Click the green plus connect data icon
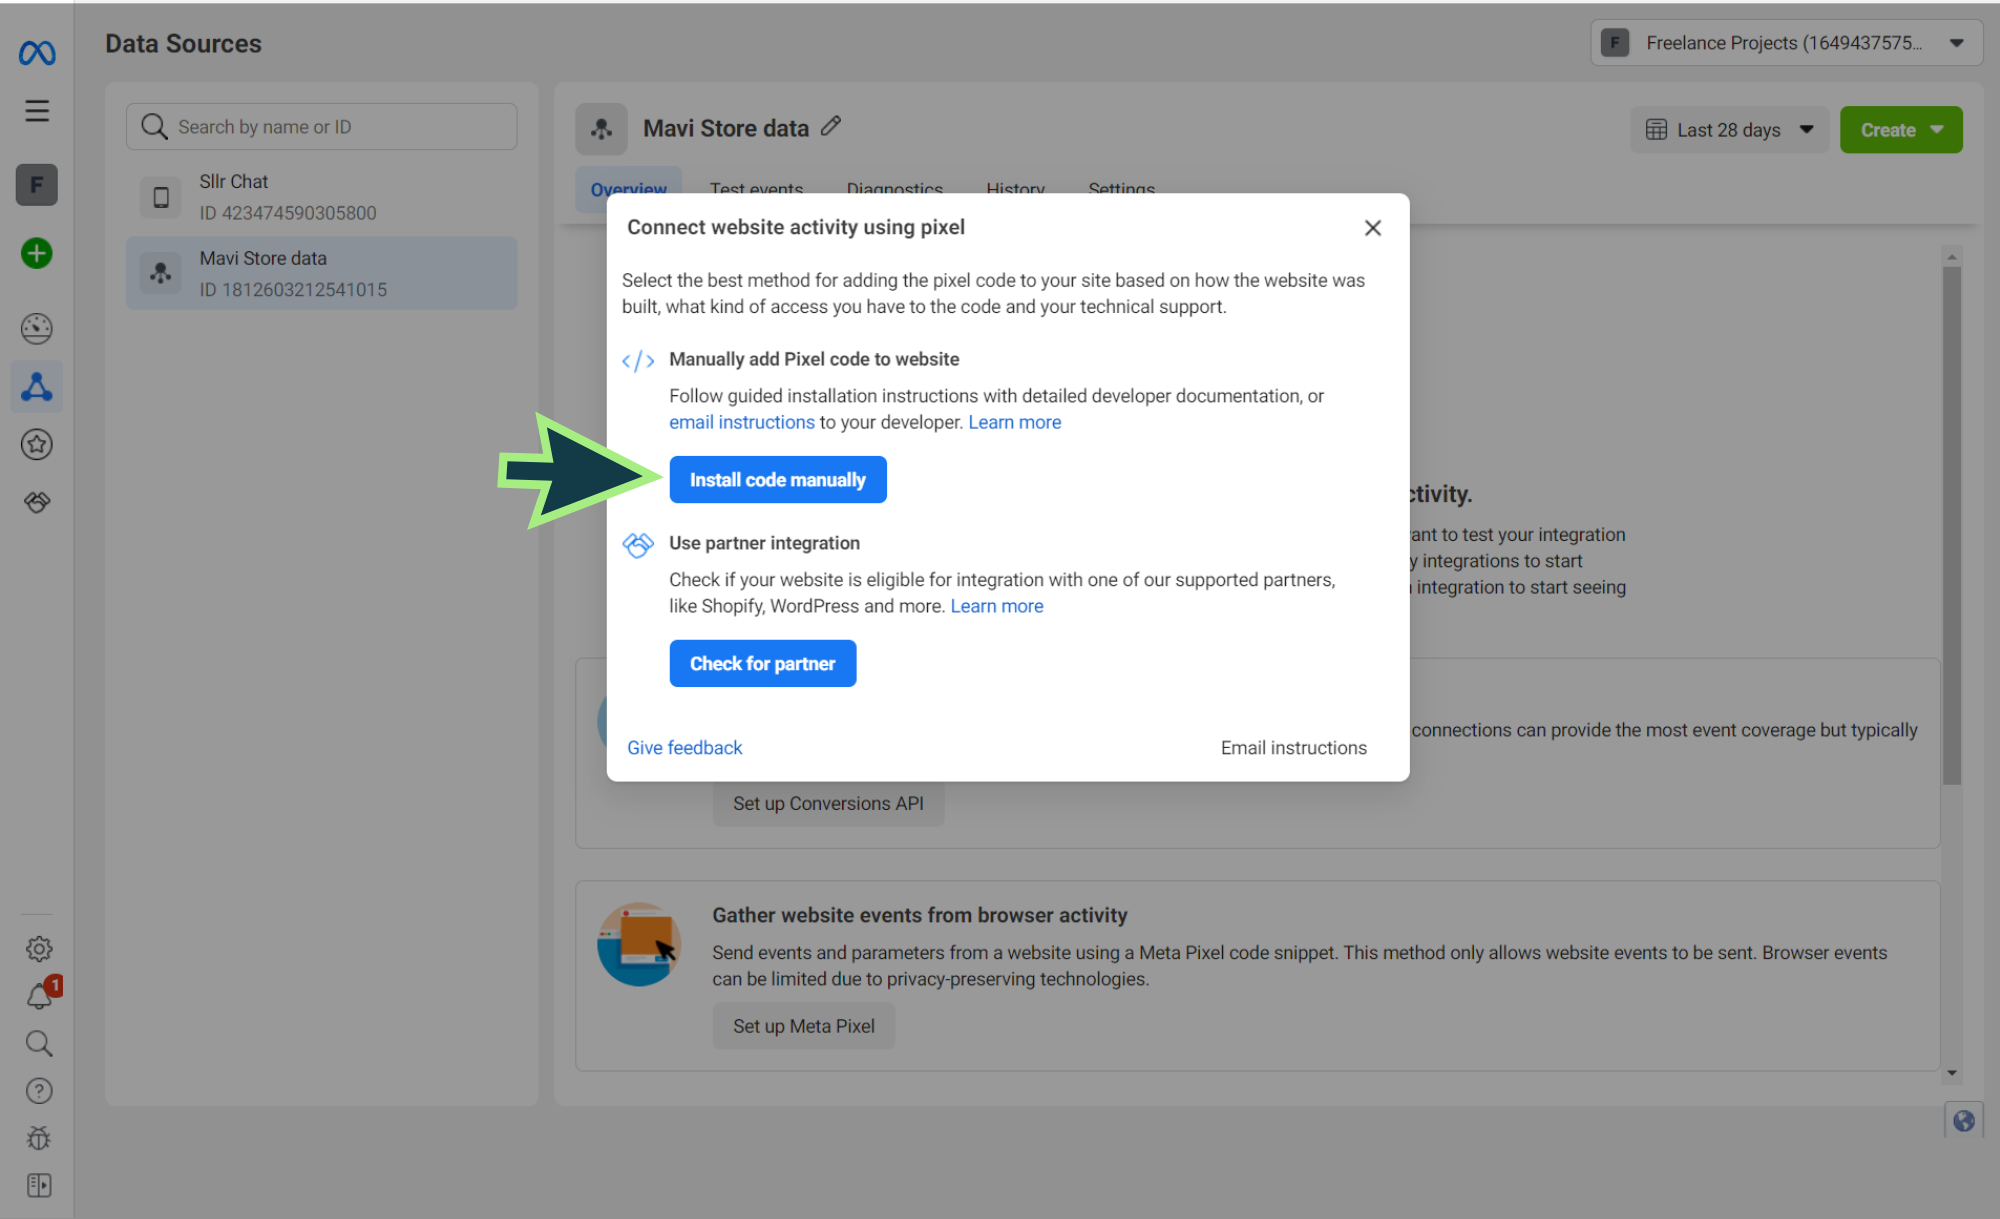The image size is (2000, 1219). pos(37,253)
